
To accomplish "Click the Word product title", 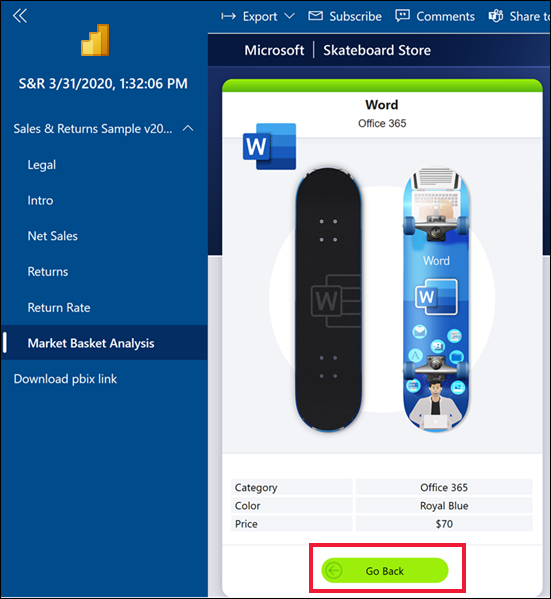I will [382, 105].
